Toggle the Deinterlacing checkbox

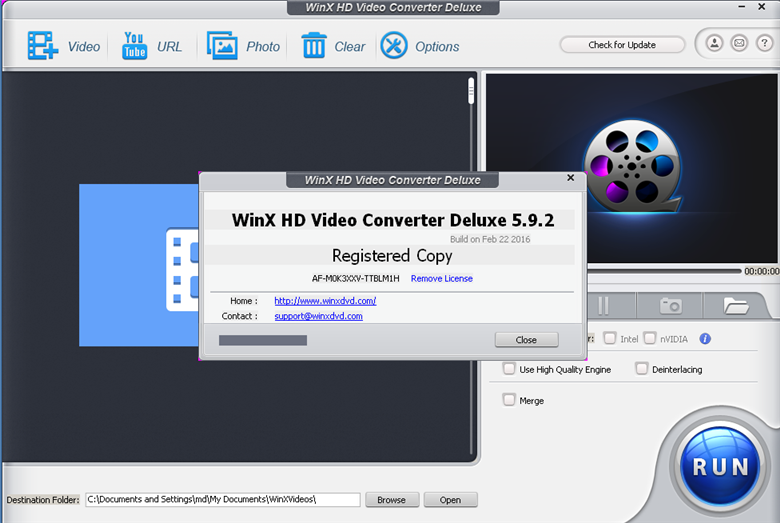pos(642,369)
